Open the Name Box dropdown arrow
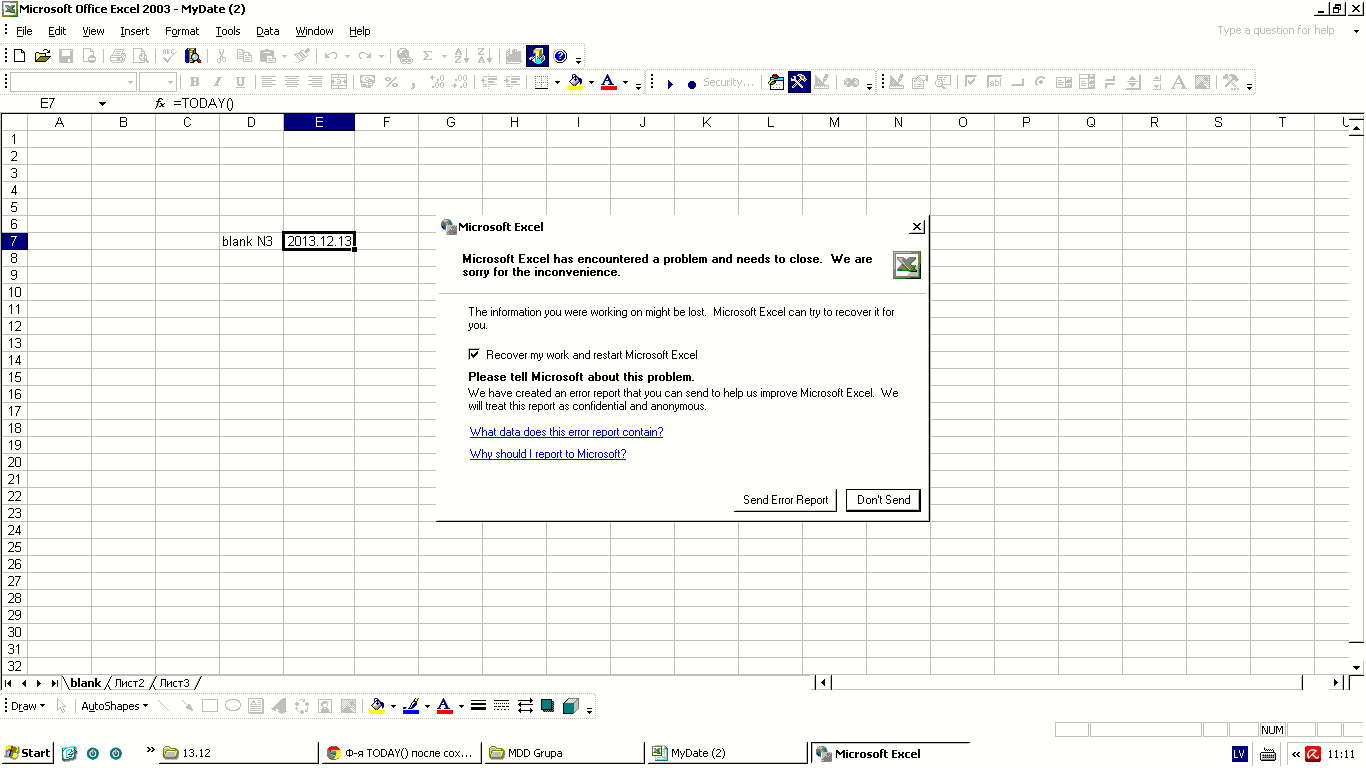The image size is (1366, 768). 102,104
